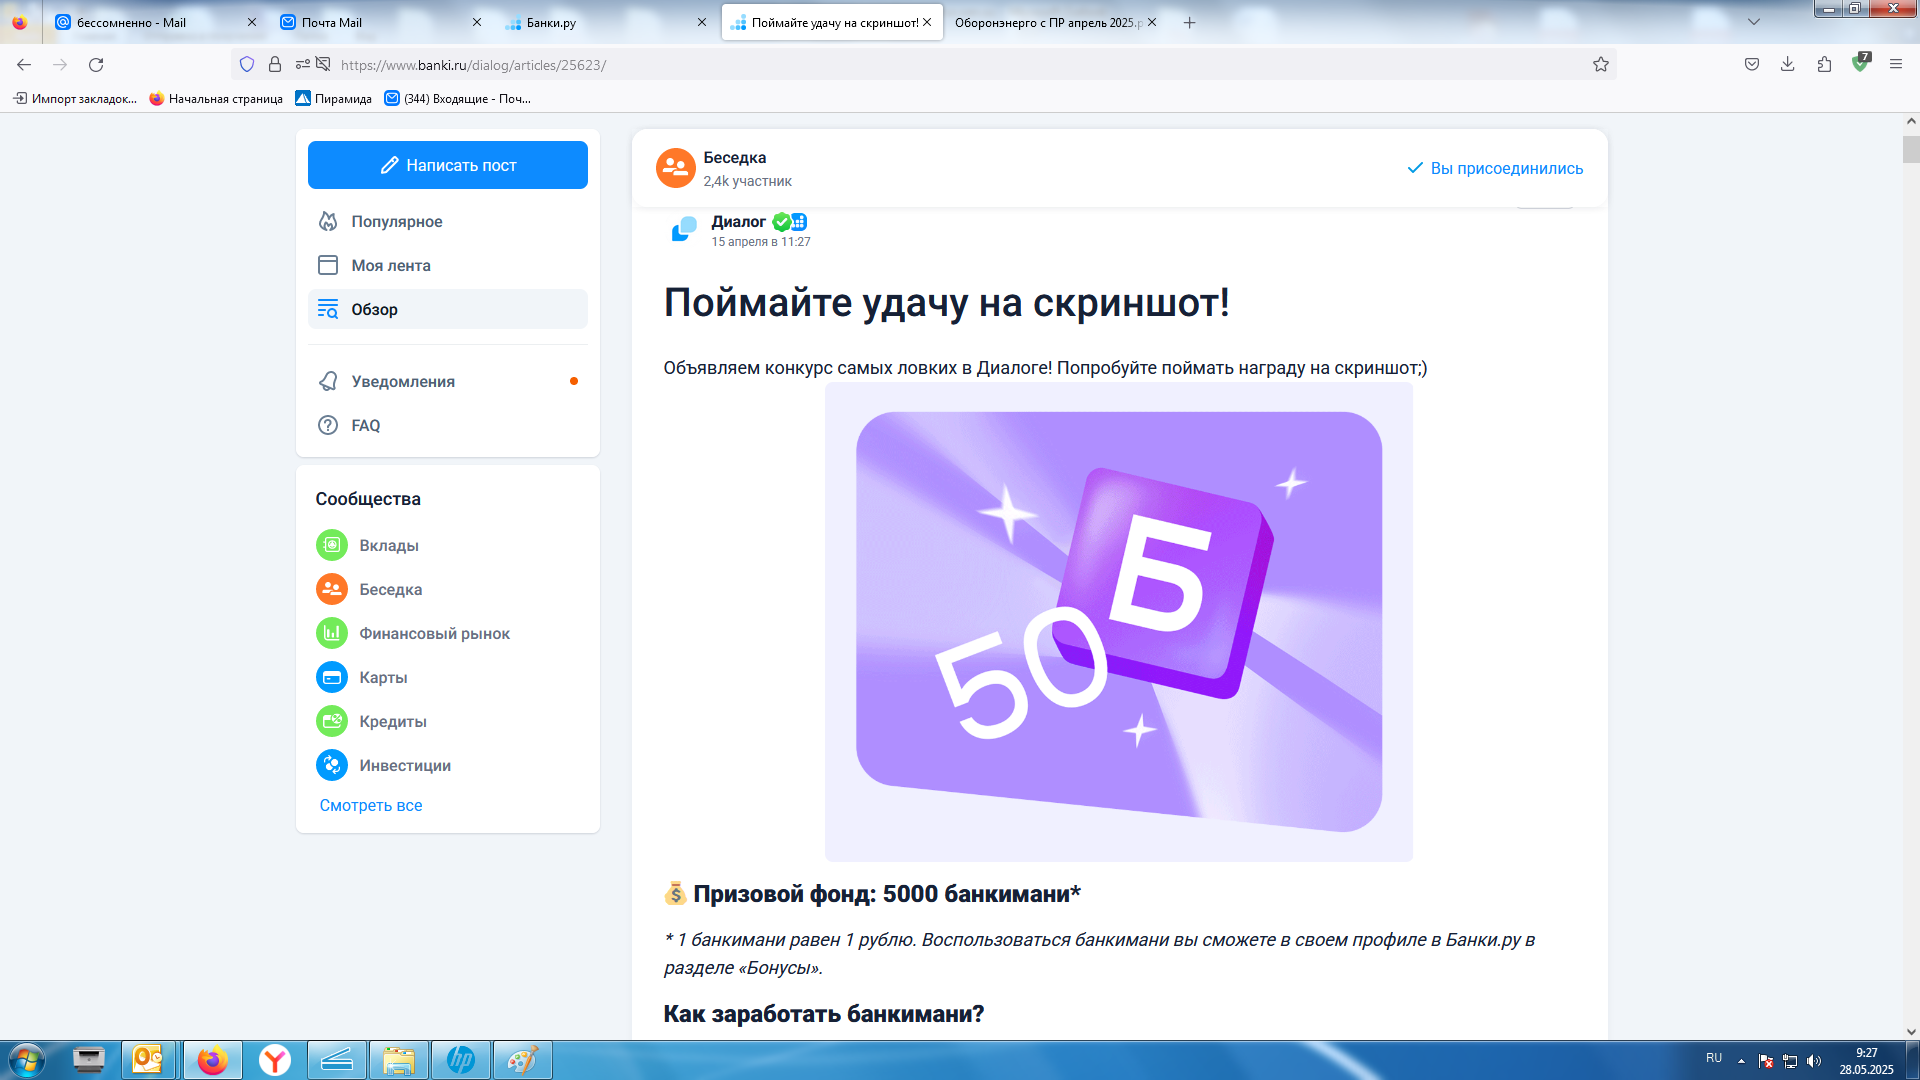Click the page scrollbar up arrow
1920x1080 pixels.
click(1911, 121)
